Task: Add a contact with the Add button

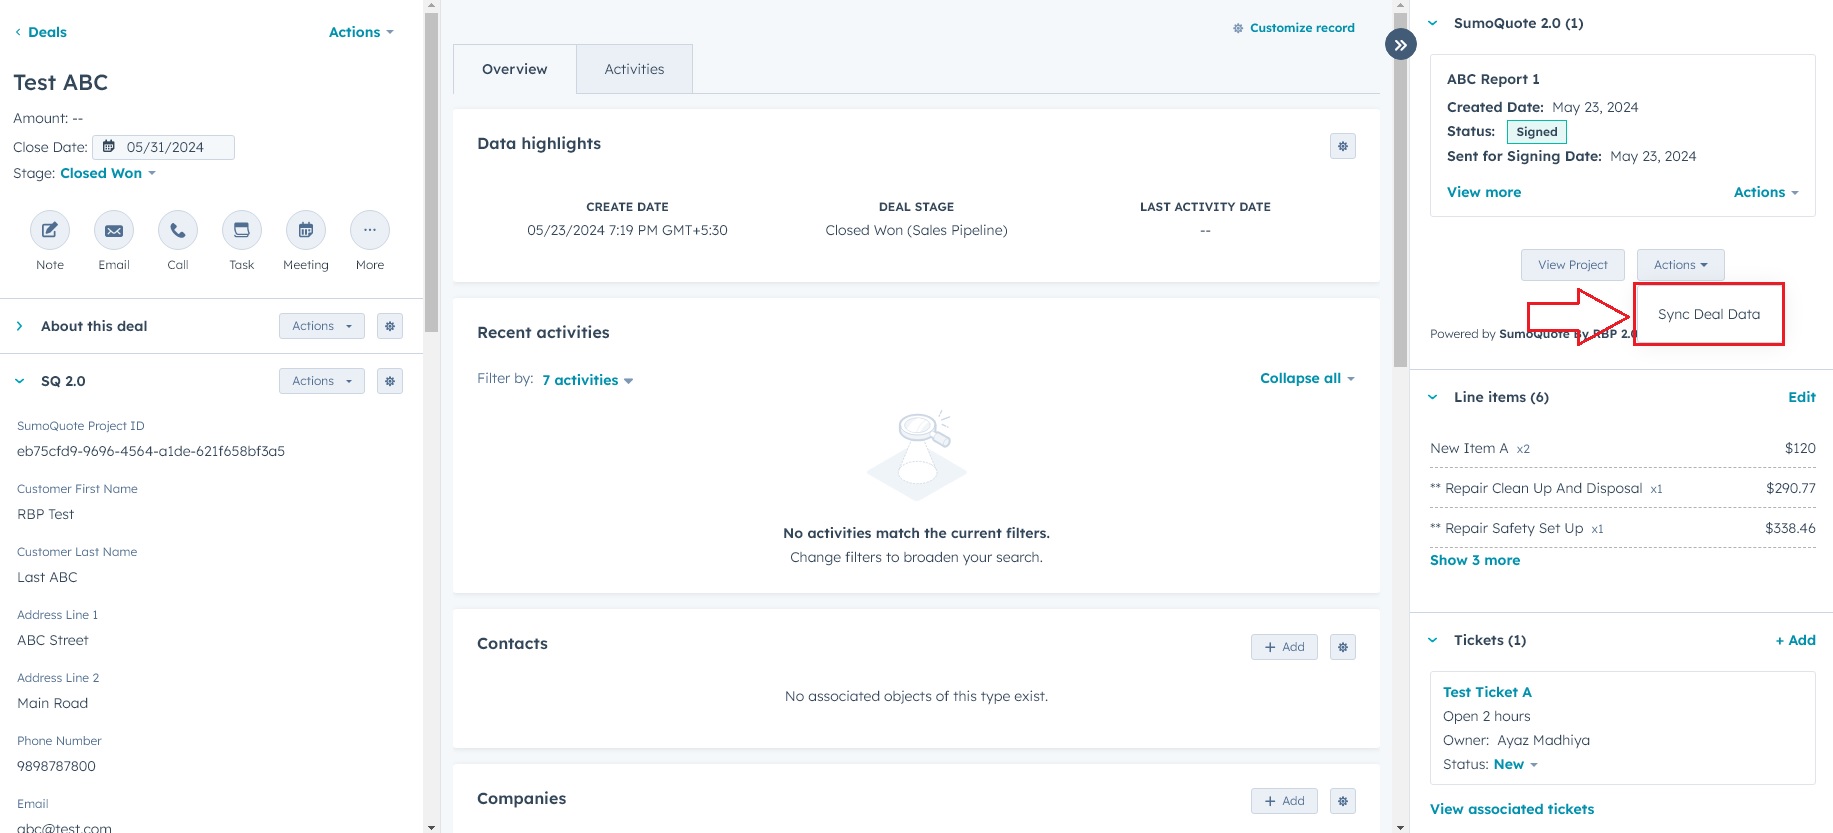Action: click(1284, 647)
